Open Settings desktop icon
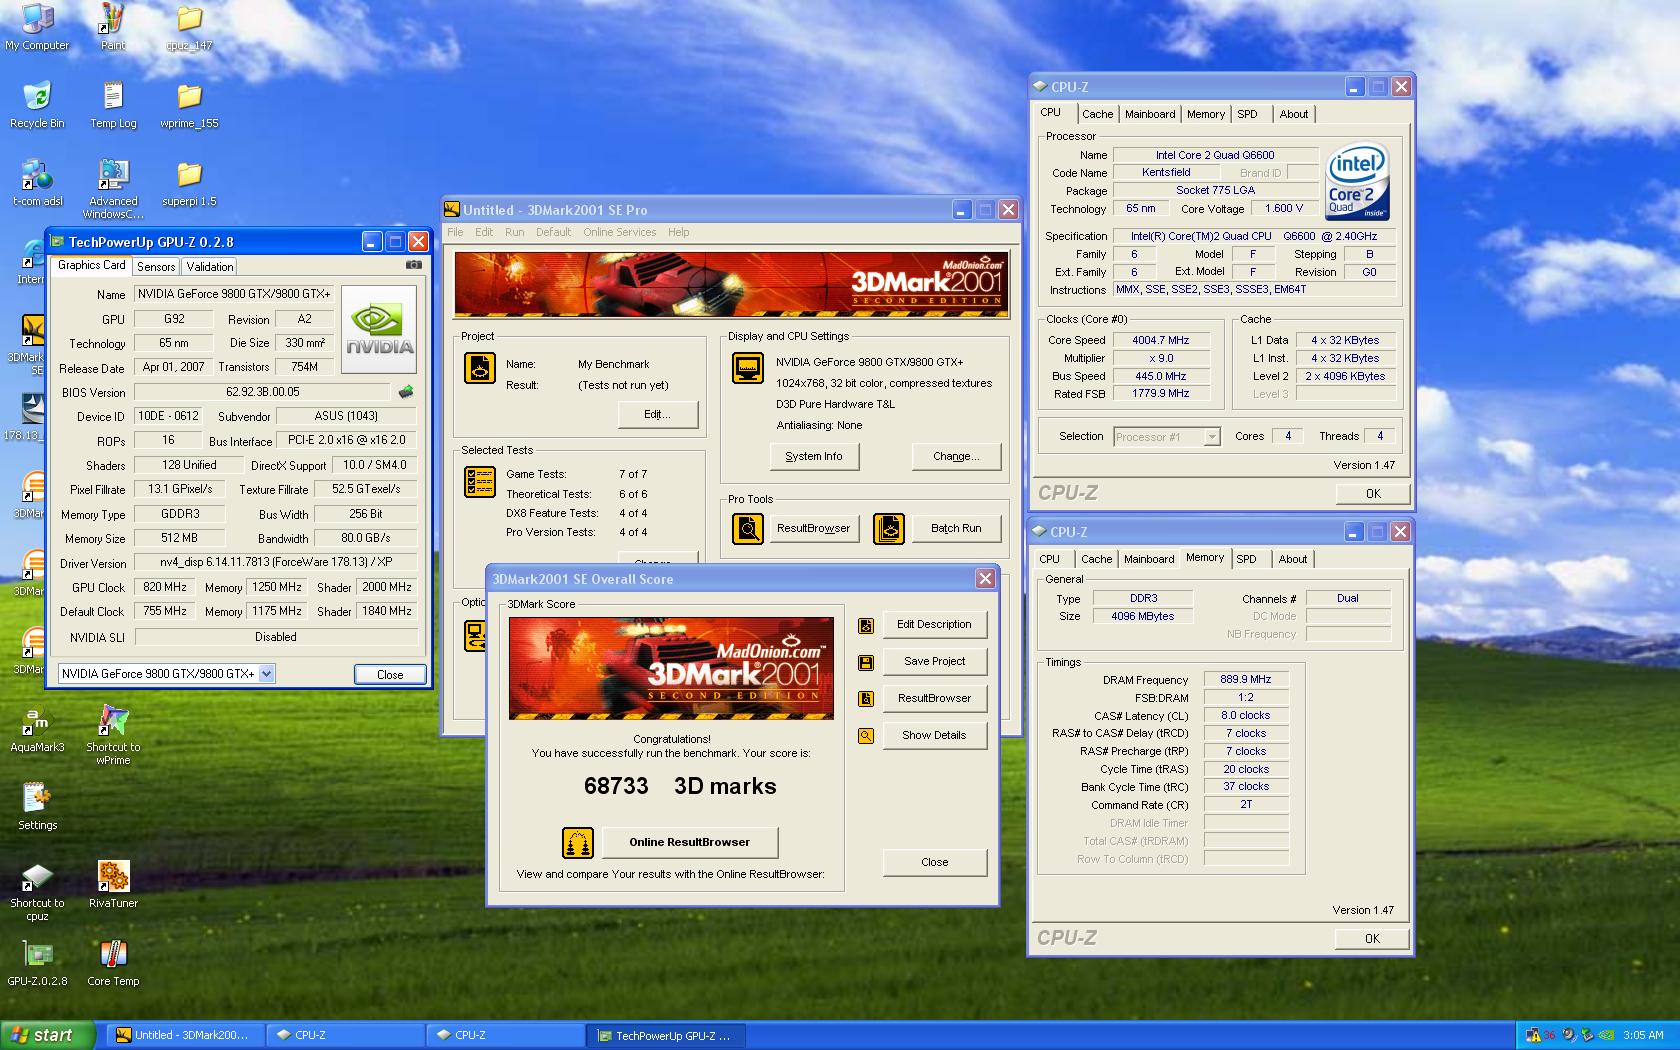Image resolution: width=1680 pixels, height=1050 pixels. click(x=37, y=807)
